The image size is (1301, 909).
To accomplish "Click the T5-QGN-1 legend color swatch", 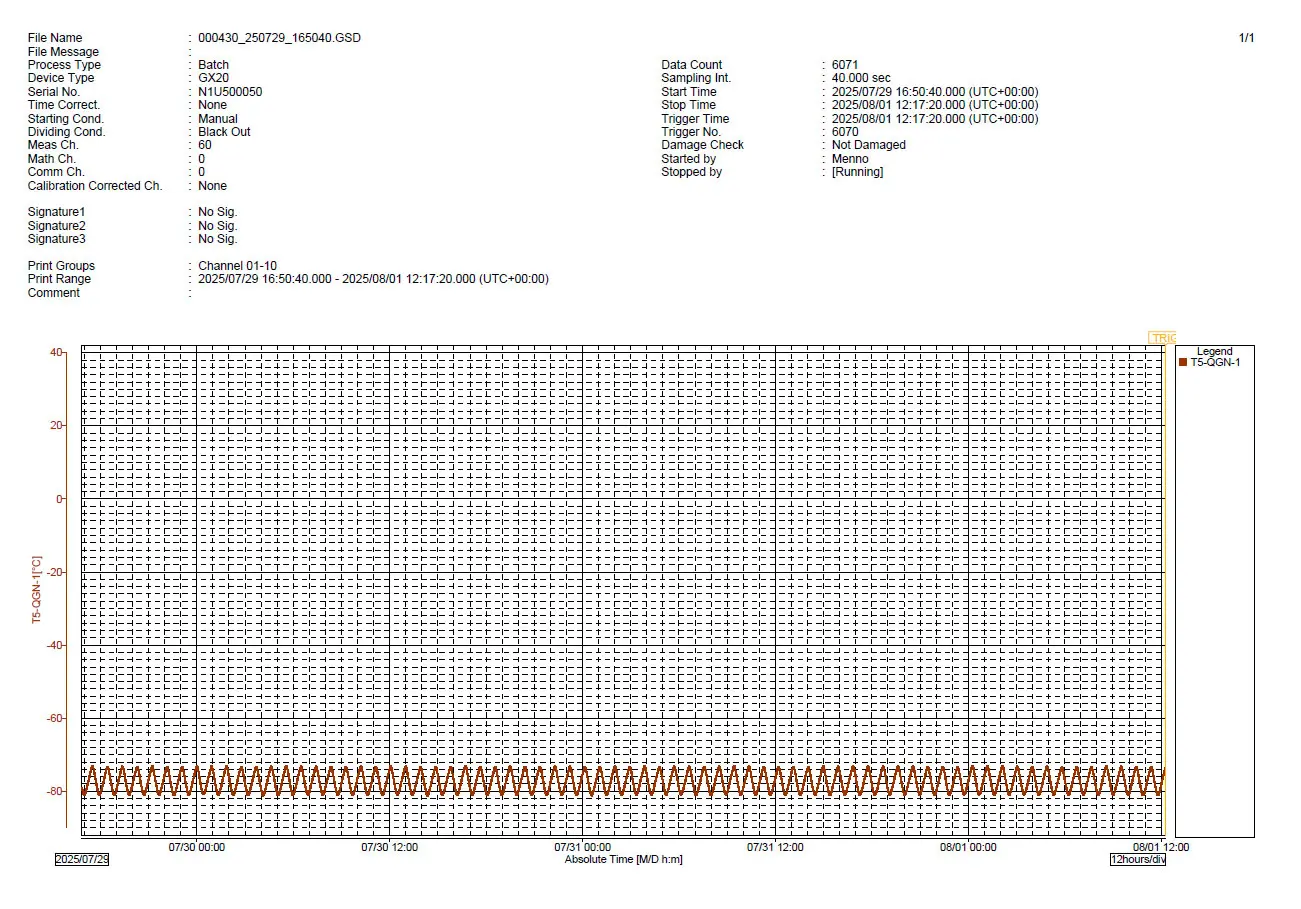I will pos(1183,362).
